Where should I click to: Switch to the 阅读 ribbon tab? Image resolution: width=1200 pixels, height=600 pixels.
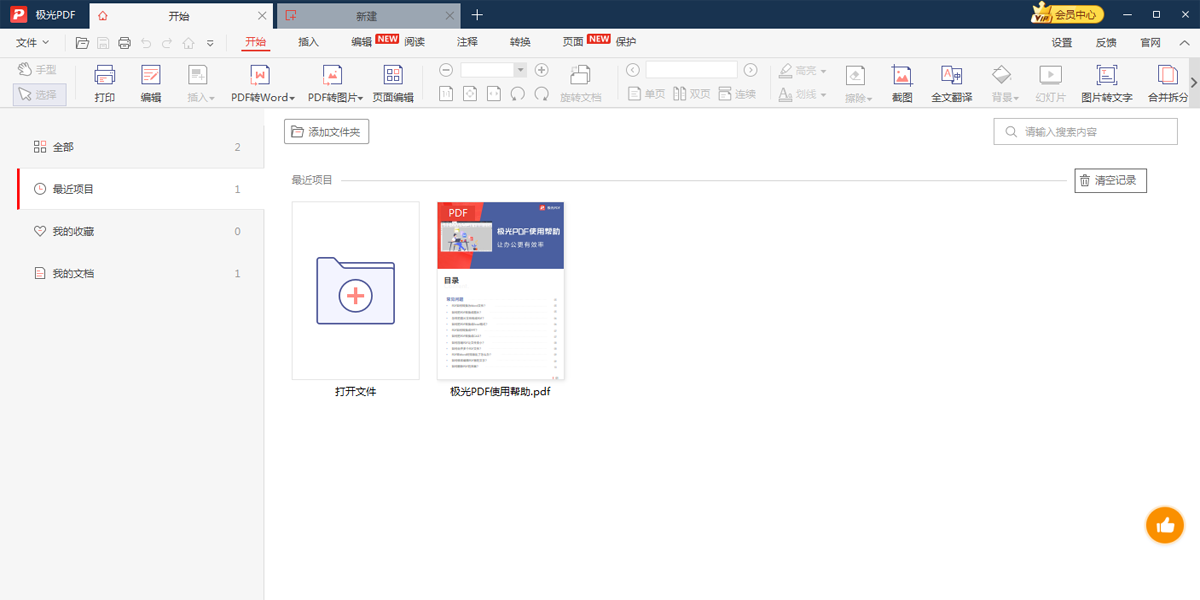(414, 42)
